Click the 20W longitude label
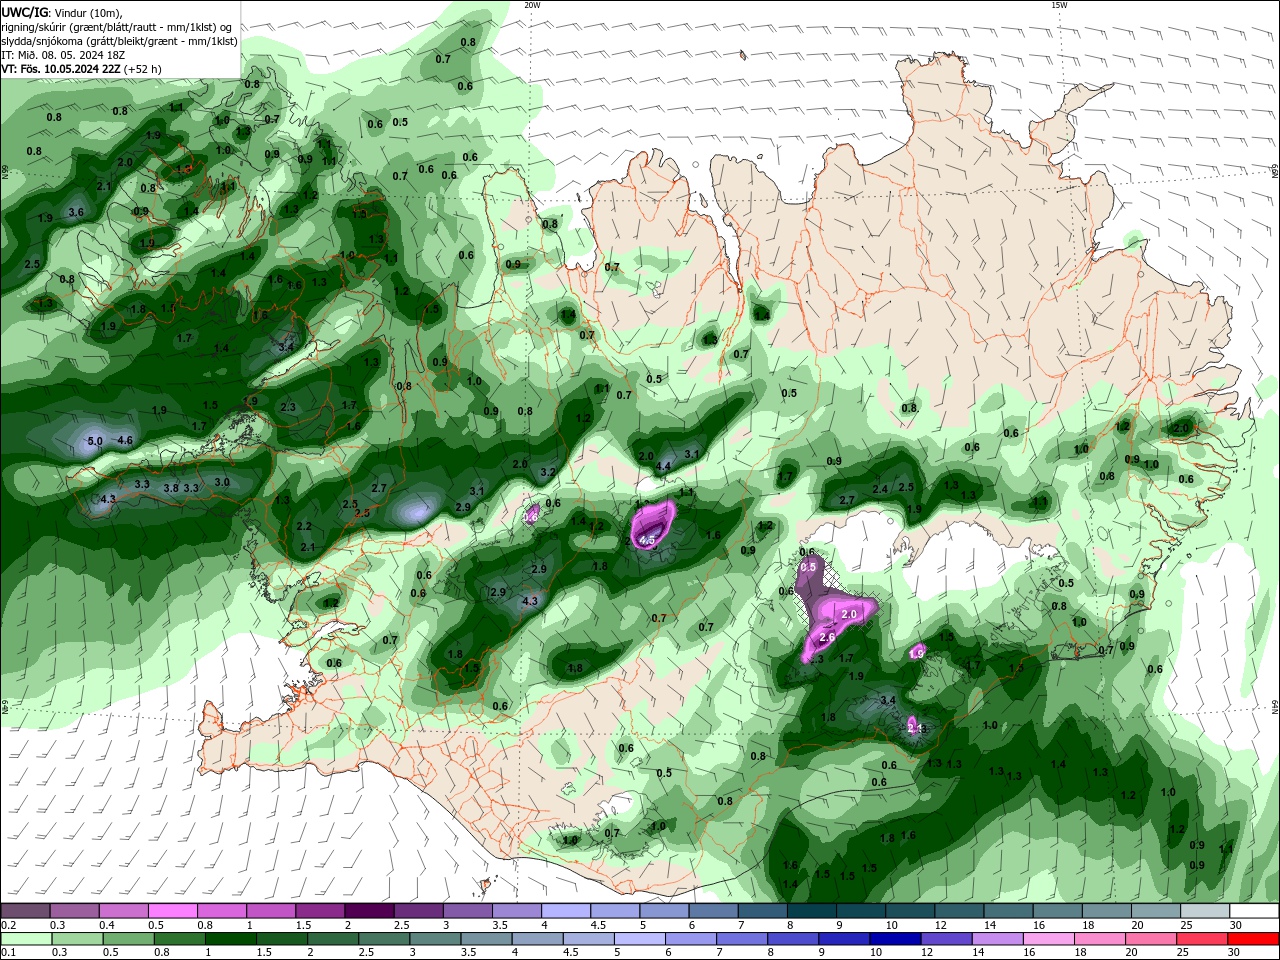This screenshot has width=1280, height=960. coord(532,5)
